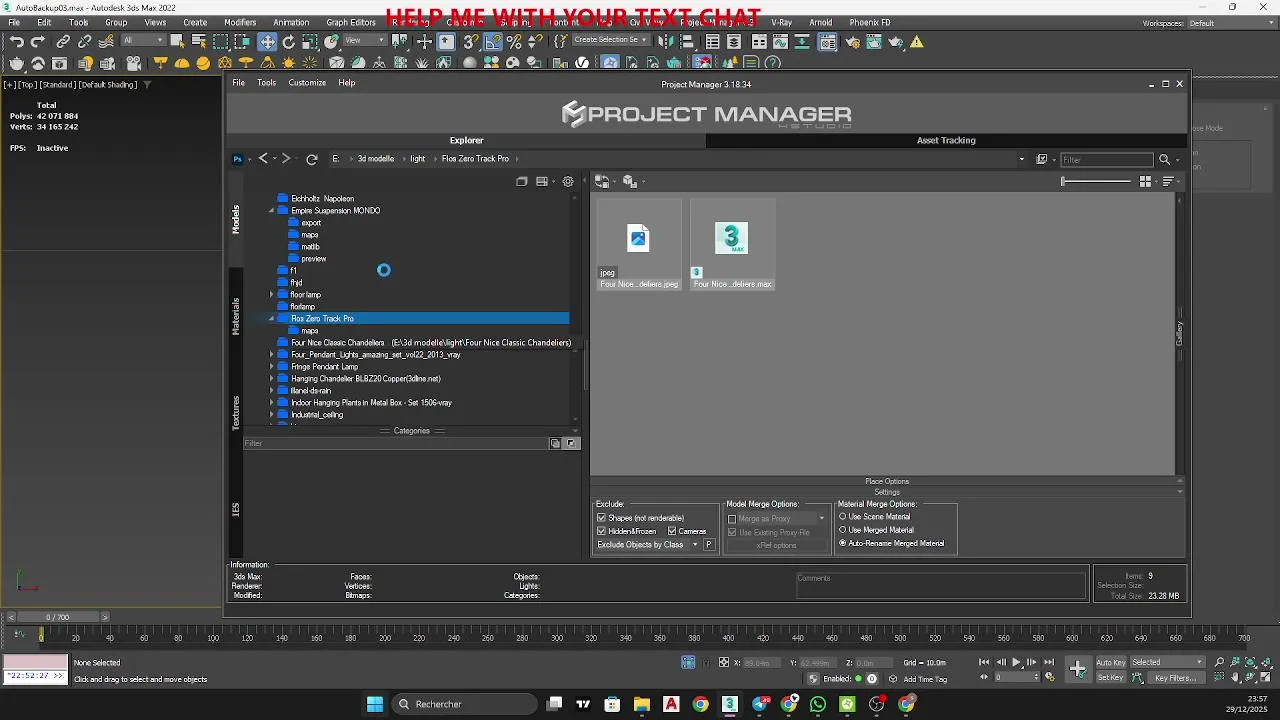This screenshot has height=720, width=1280.
Task: Undo the last action in 3ds Max
Action: [17, 41]
